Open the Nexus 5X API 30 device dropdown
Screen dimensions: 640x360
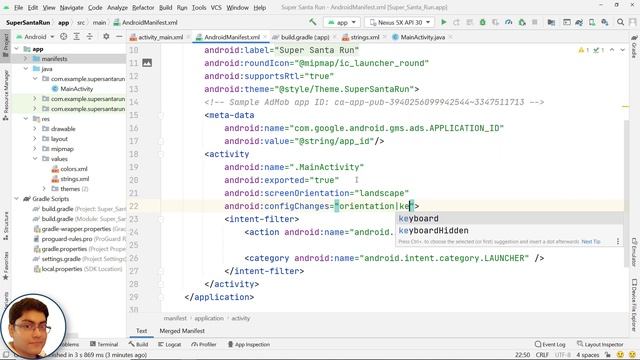[x=400, y=22]
